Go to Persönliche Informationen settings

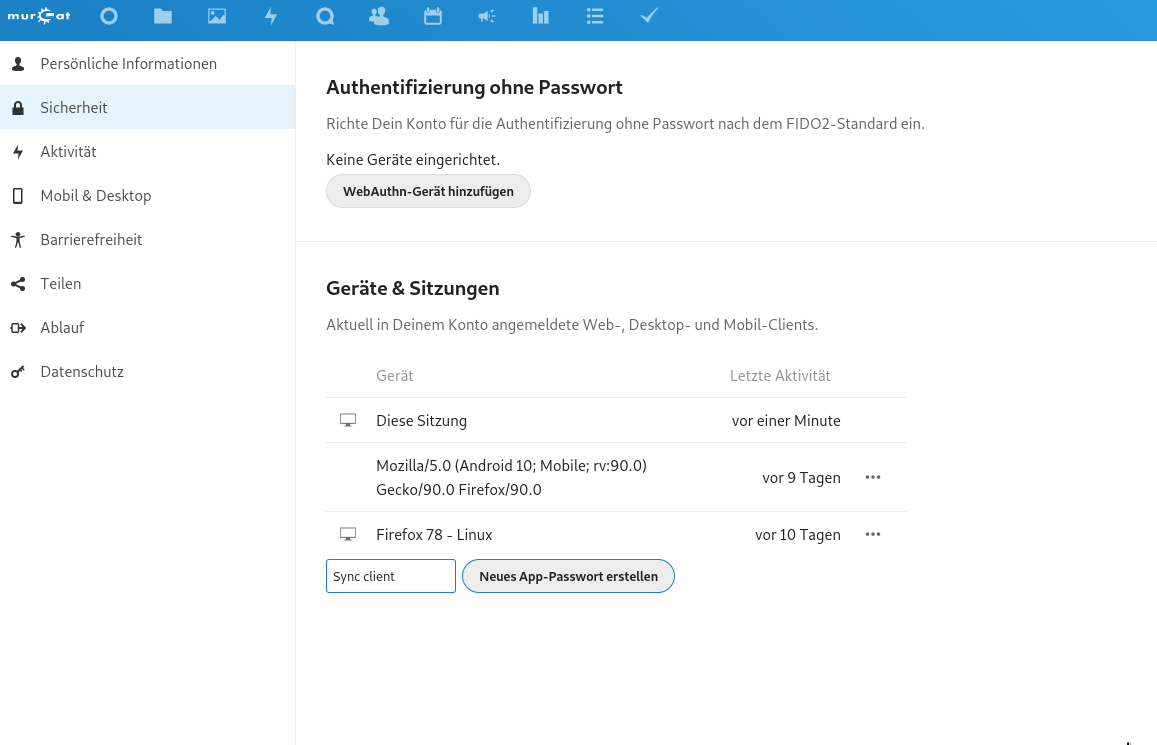pos(128,64)
